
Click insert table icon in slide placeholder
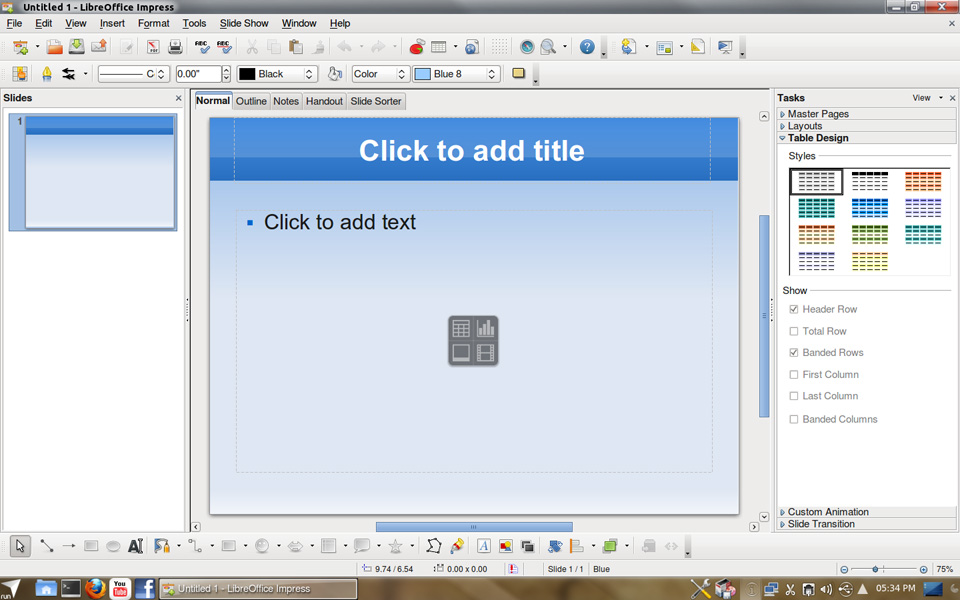(x=461, y=329)
